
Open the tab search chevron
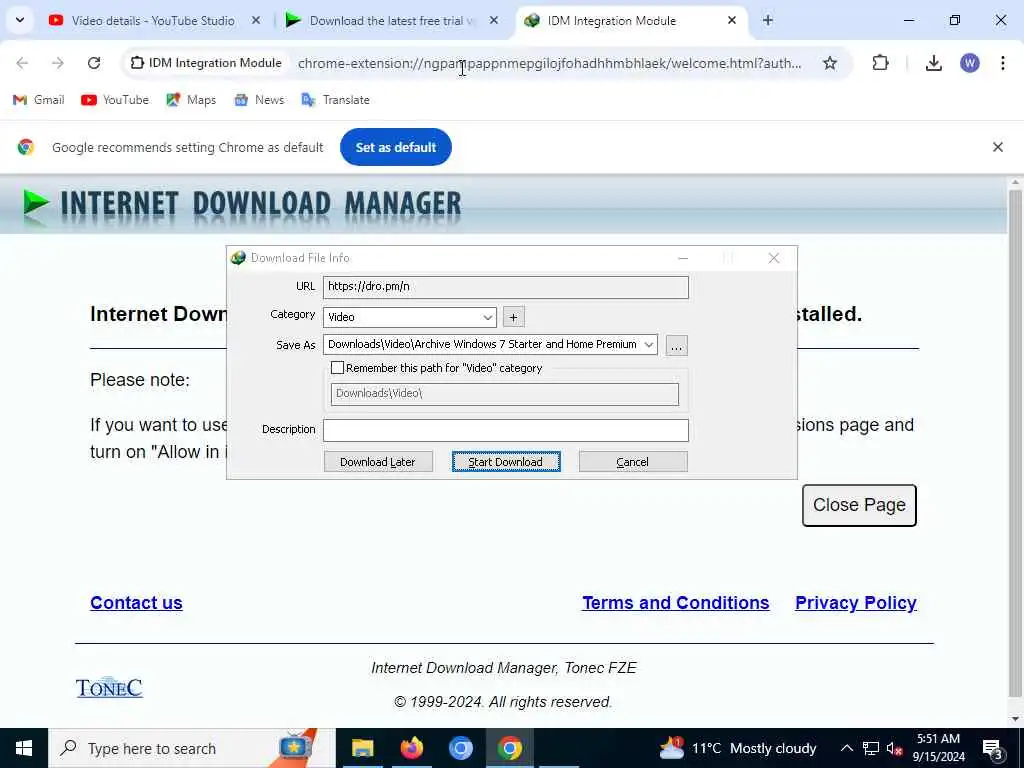20,20
